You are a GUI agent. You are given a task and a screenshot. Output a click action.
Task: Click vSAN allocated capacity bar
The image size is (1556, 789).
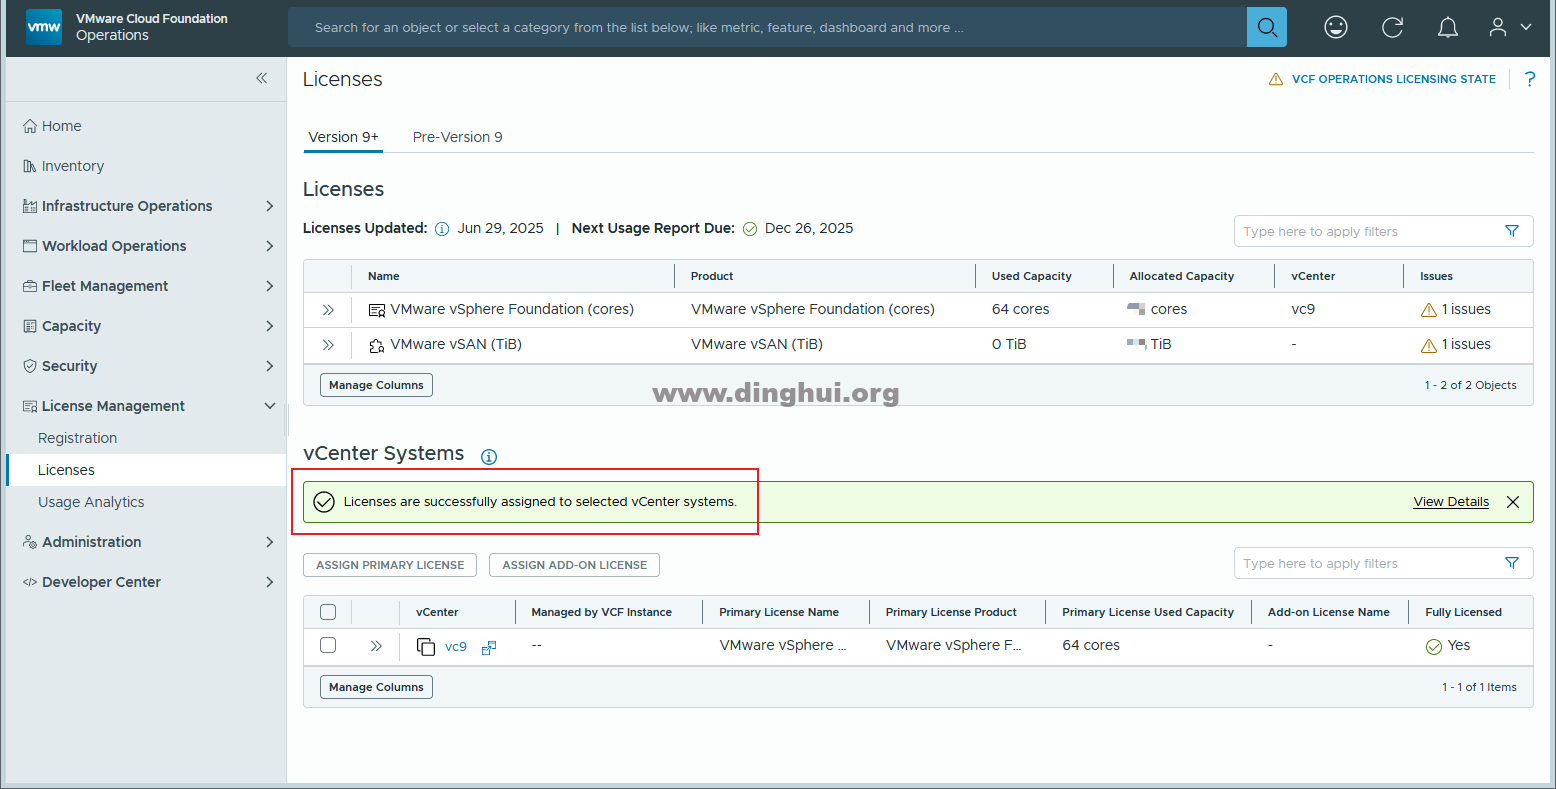[1136, 344]
